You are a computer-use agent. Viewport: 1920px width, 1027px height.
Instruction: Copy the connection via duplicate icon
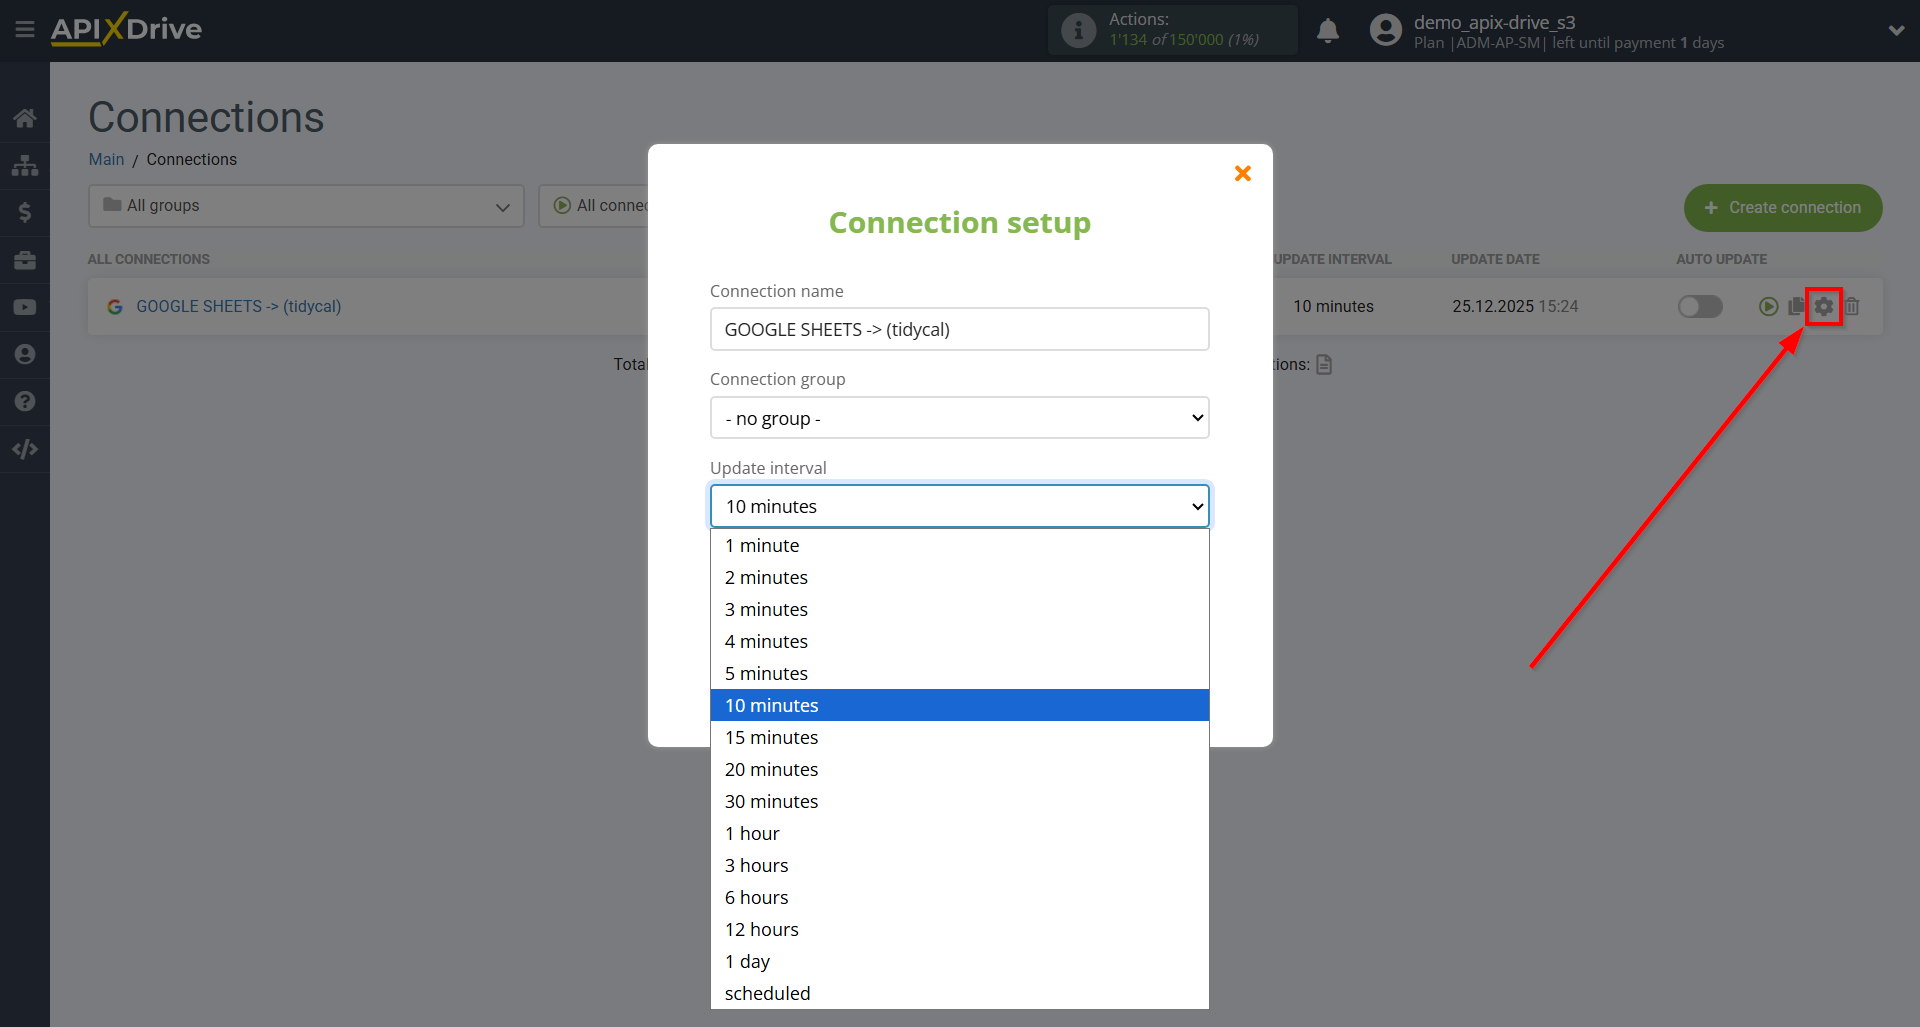(x=1796, y=306)
